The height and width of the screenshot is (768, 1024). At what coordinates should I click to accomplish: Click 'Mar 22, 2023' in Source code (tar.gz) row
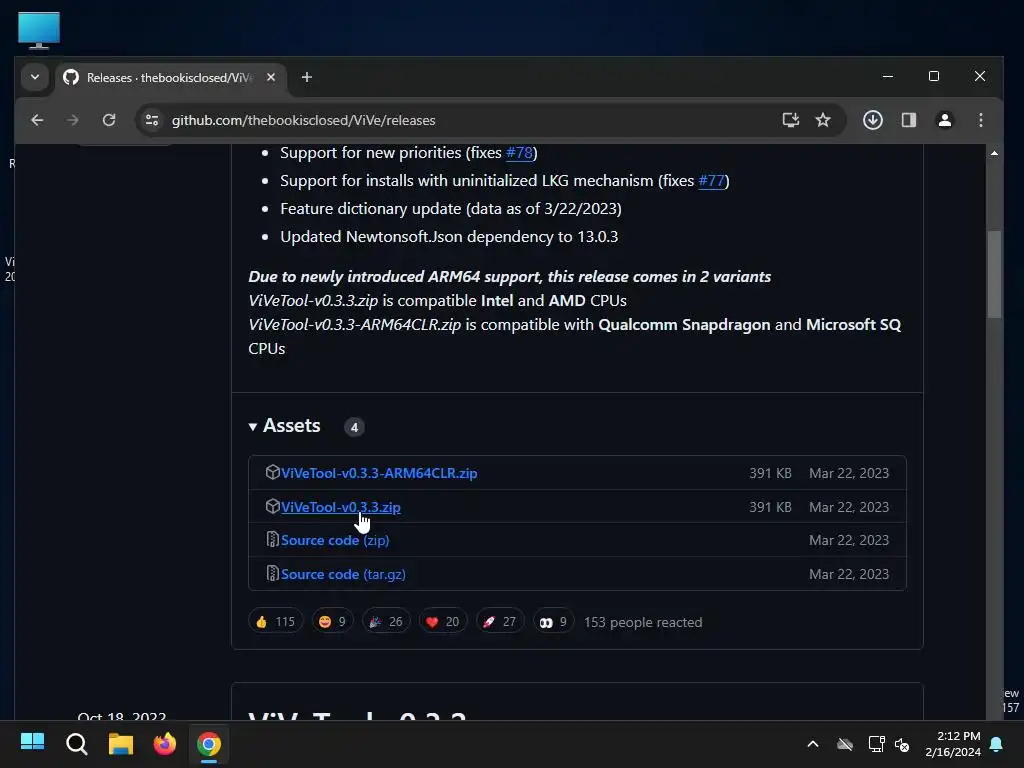coord(849,574)
